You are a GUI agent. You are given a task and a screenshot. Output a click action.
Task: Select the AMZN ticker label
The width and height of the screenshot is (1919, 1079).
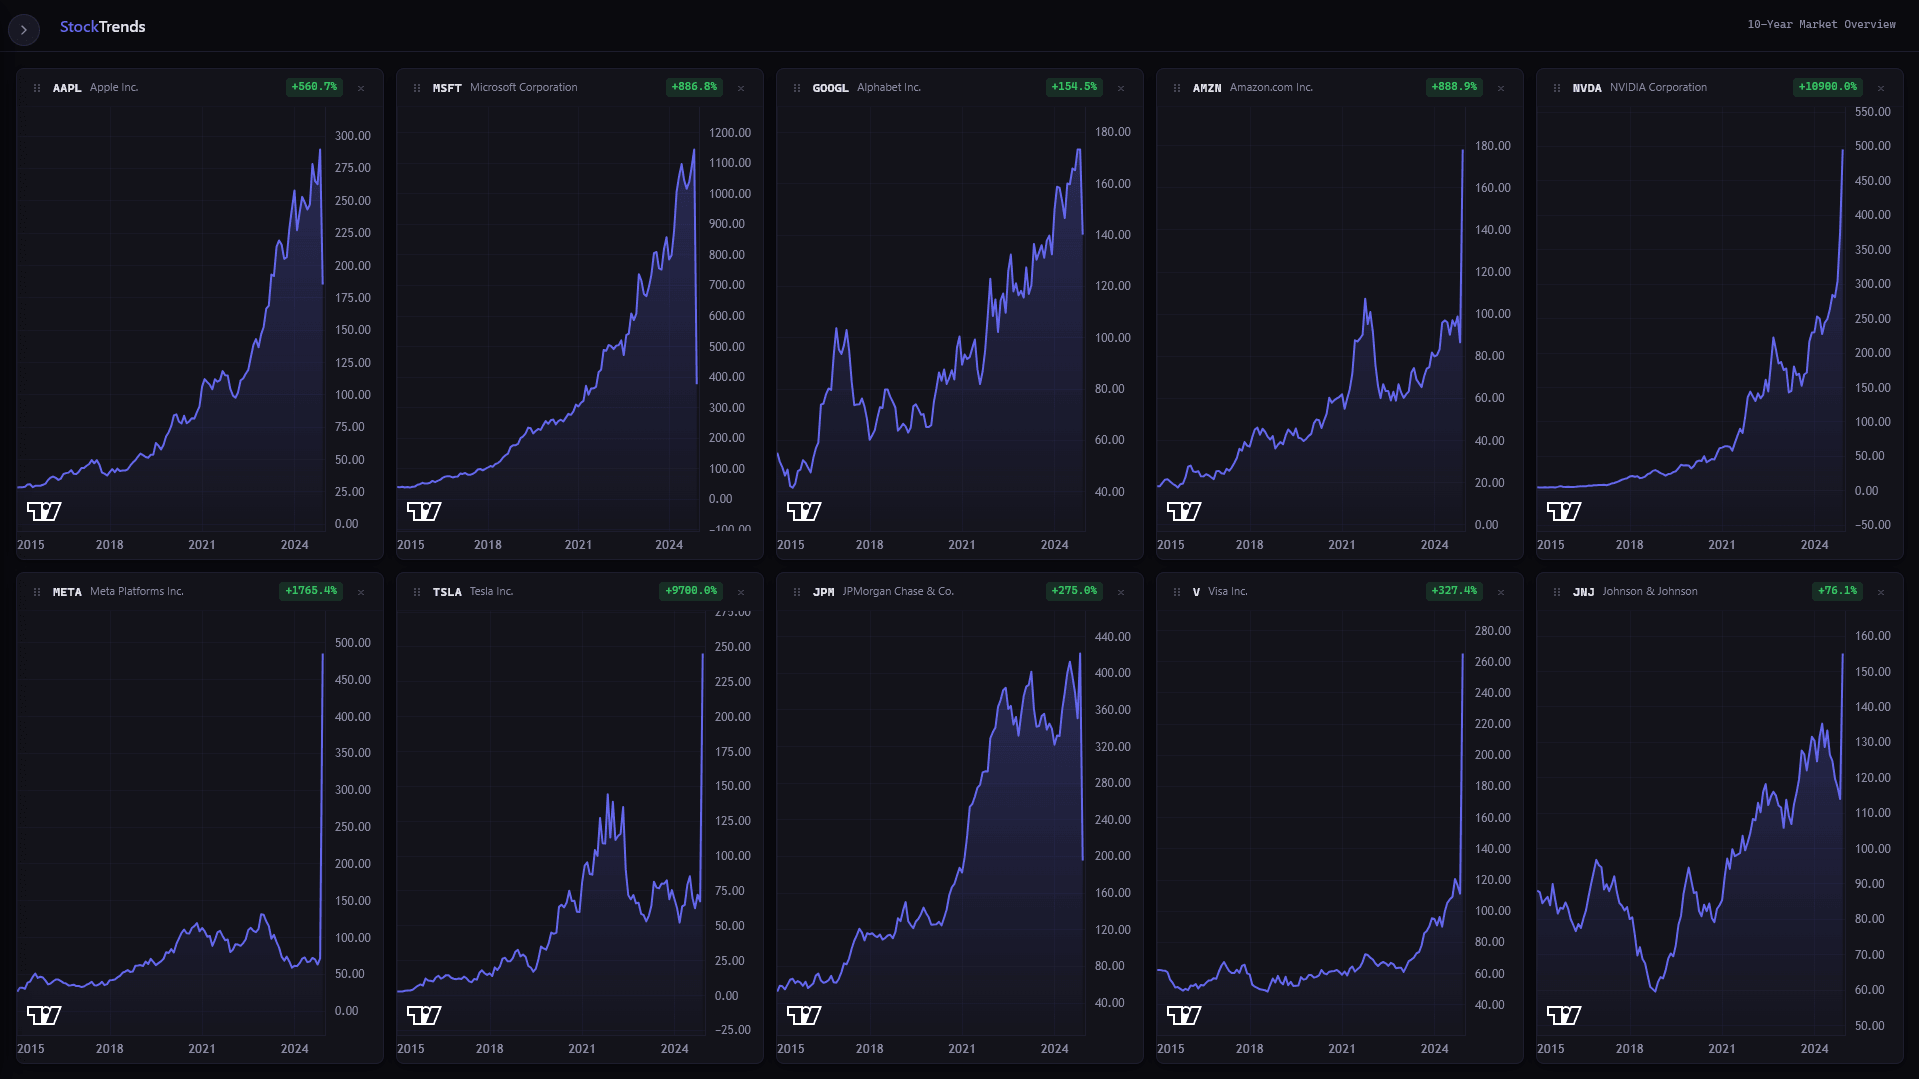(x=1207, y=88)
